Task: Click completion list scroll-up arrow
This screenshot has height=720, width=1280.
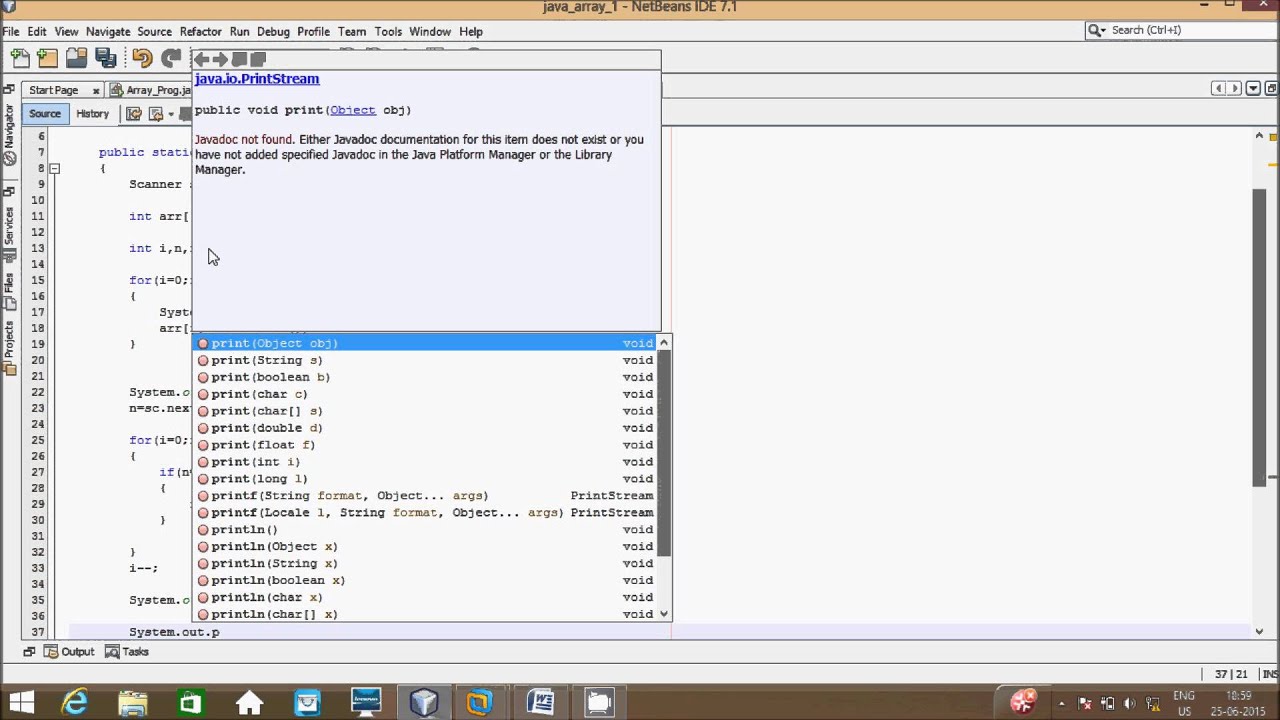Action: [664, 343]
